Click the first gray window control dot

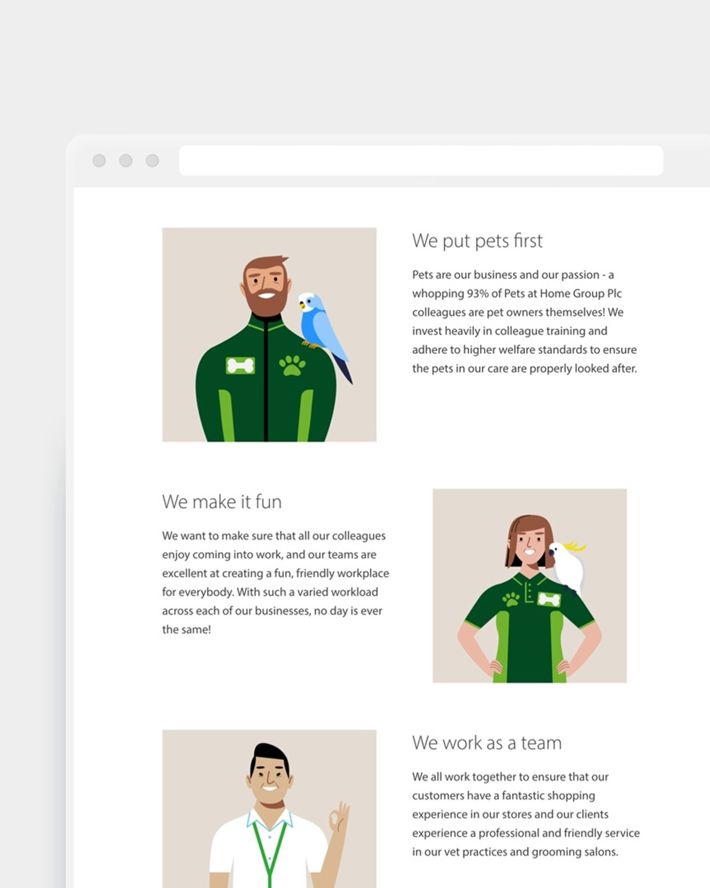click(99, 161)
